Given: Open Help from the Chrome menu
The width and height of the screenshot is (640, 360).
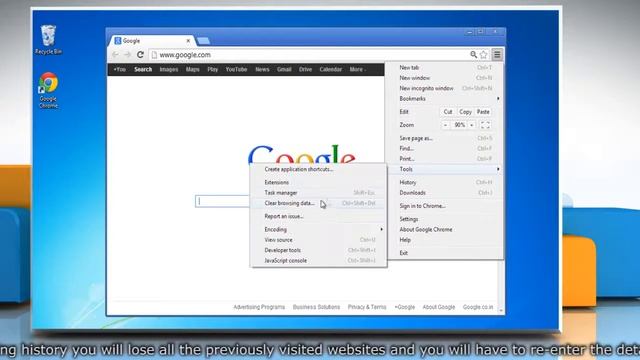Looking at the screenshot, I should 445,240.
